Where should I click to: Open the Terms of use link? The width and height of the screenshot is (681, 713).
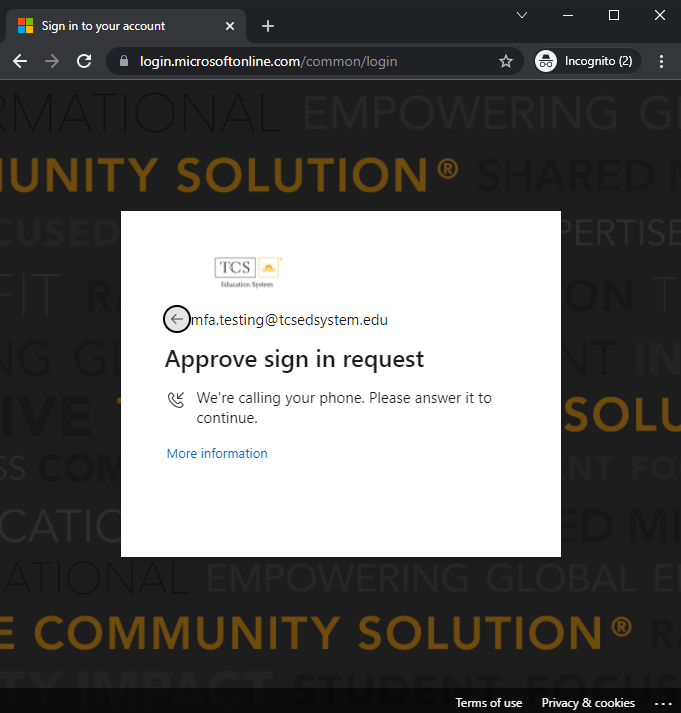coord(489,702)
